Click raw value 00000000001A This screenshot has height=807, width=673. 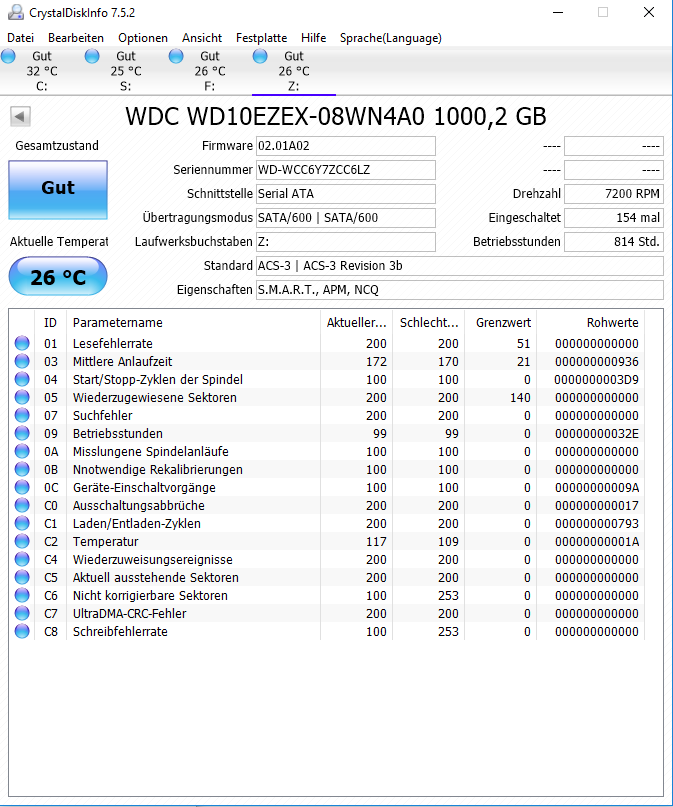pyautogui.click(x=596, y=541)
